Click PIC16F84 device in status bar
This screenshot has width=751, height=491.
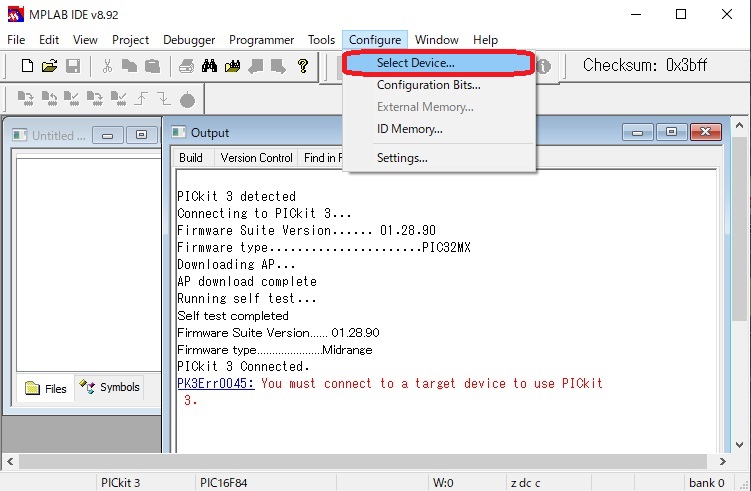click(x=224, y=482)
